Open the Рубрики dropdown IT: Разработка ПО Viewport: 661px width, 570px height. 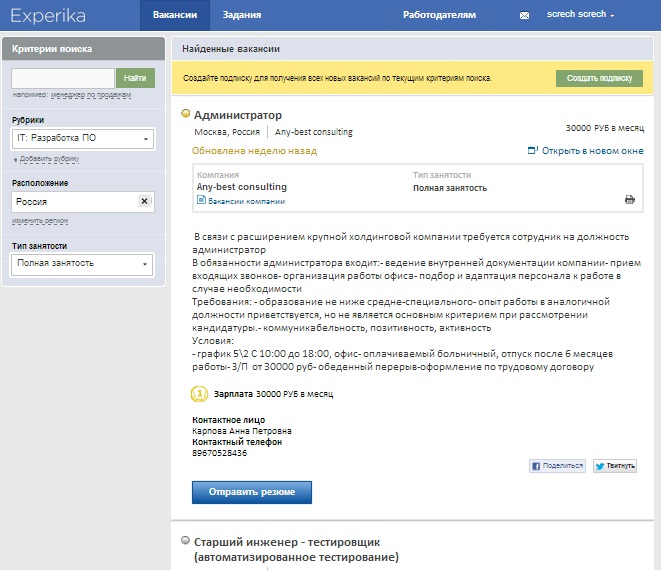(83, 138)
